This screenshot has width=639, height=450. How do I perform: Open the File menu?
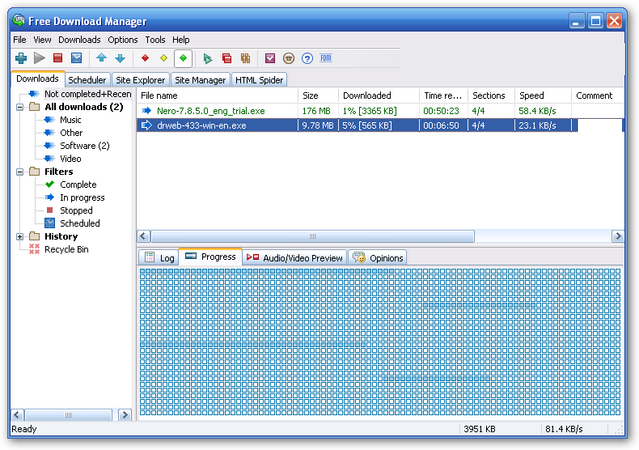coord(20,40)
